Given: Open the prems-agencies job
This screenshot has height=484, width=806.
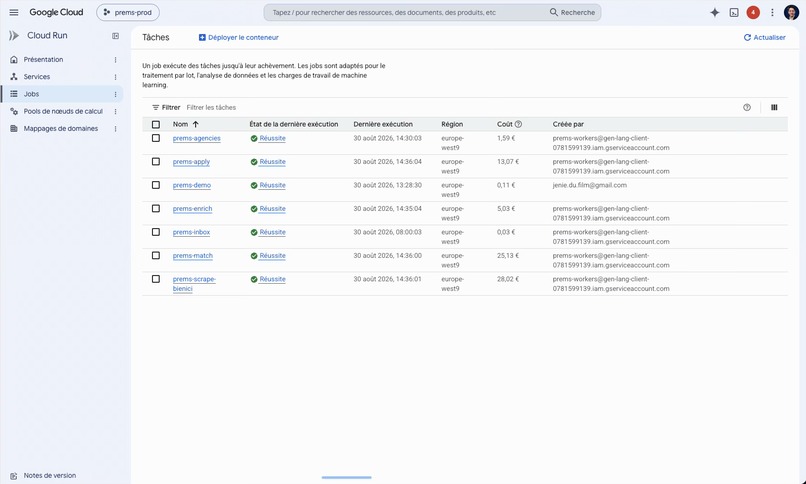Looking at the screenshot, I should click(x=196, y=138).
